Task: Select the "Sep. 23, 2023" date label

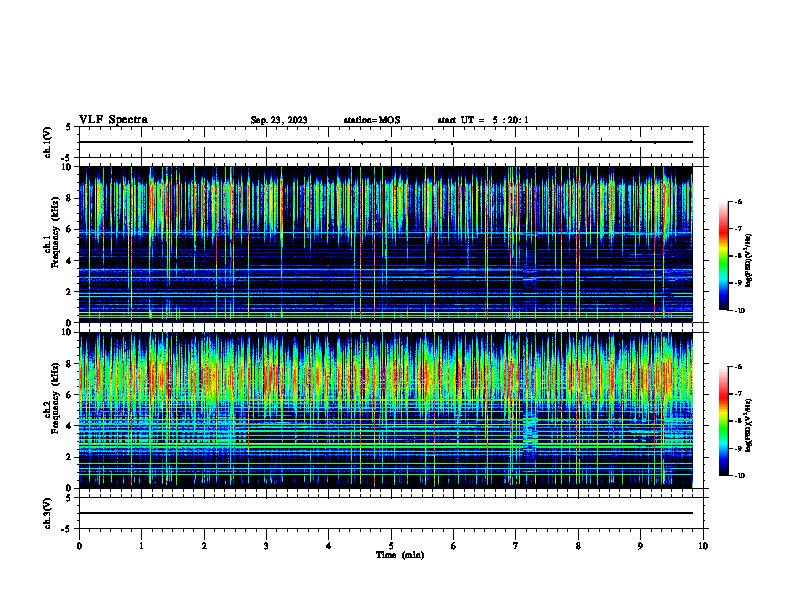Action: click(x=279, y=120)
